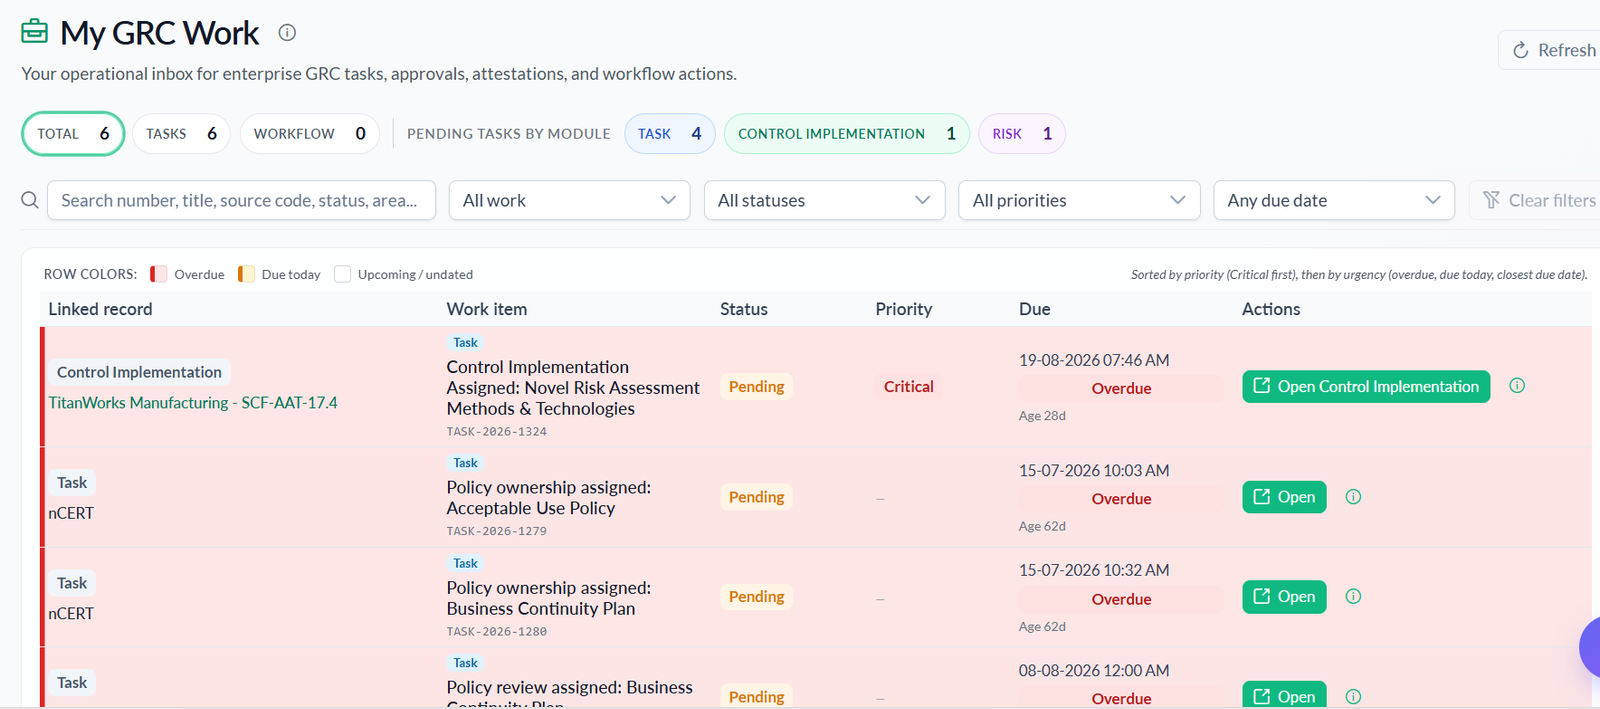Click info icon next to Open Control Implementation

click(x=1517, y=386)
